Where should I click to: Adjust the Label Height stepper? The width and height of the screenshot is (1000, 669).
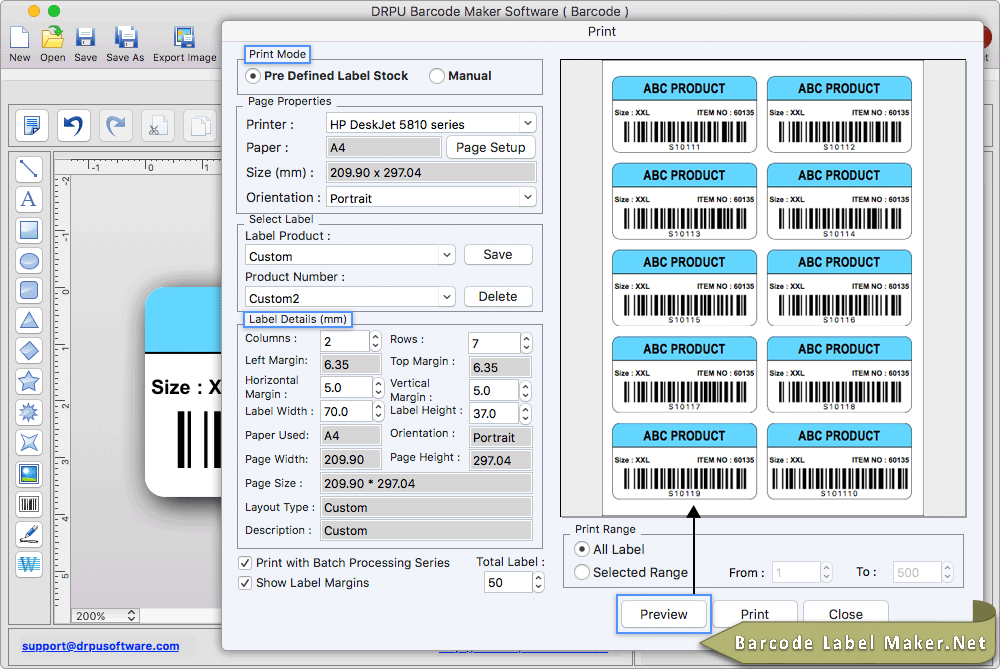pos(526,413)
